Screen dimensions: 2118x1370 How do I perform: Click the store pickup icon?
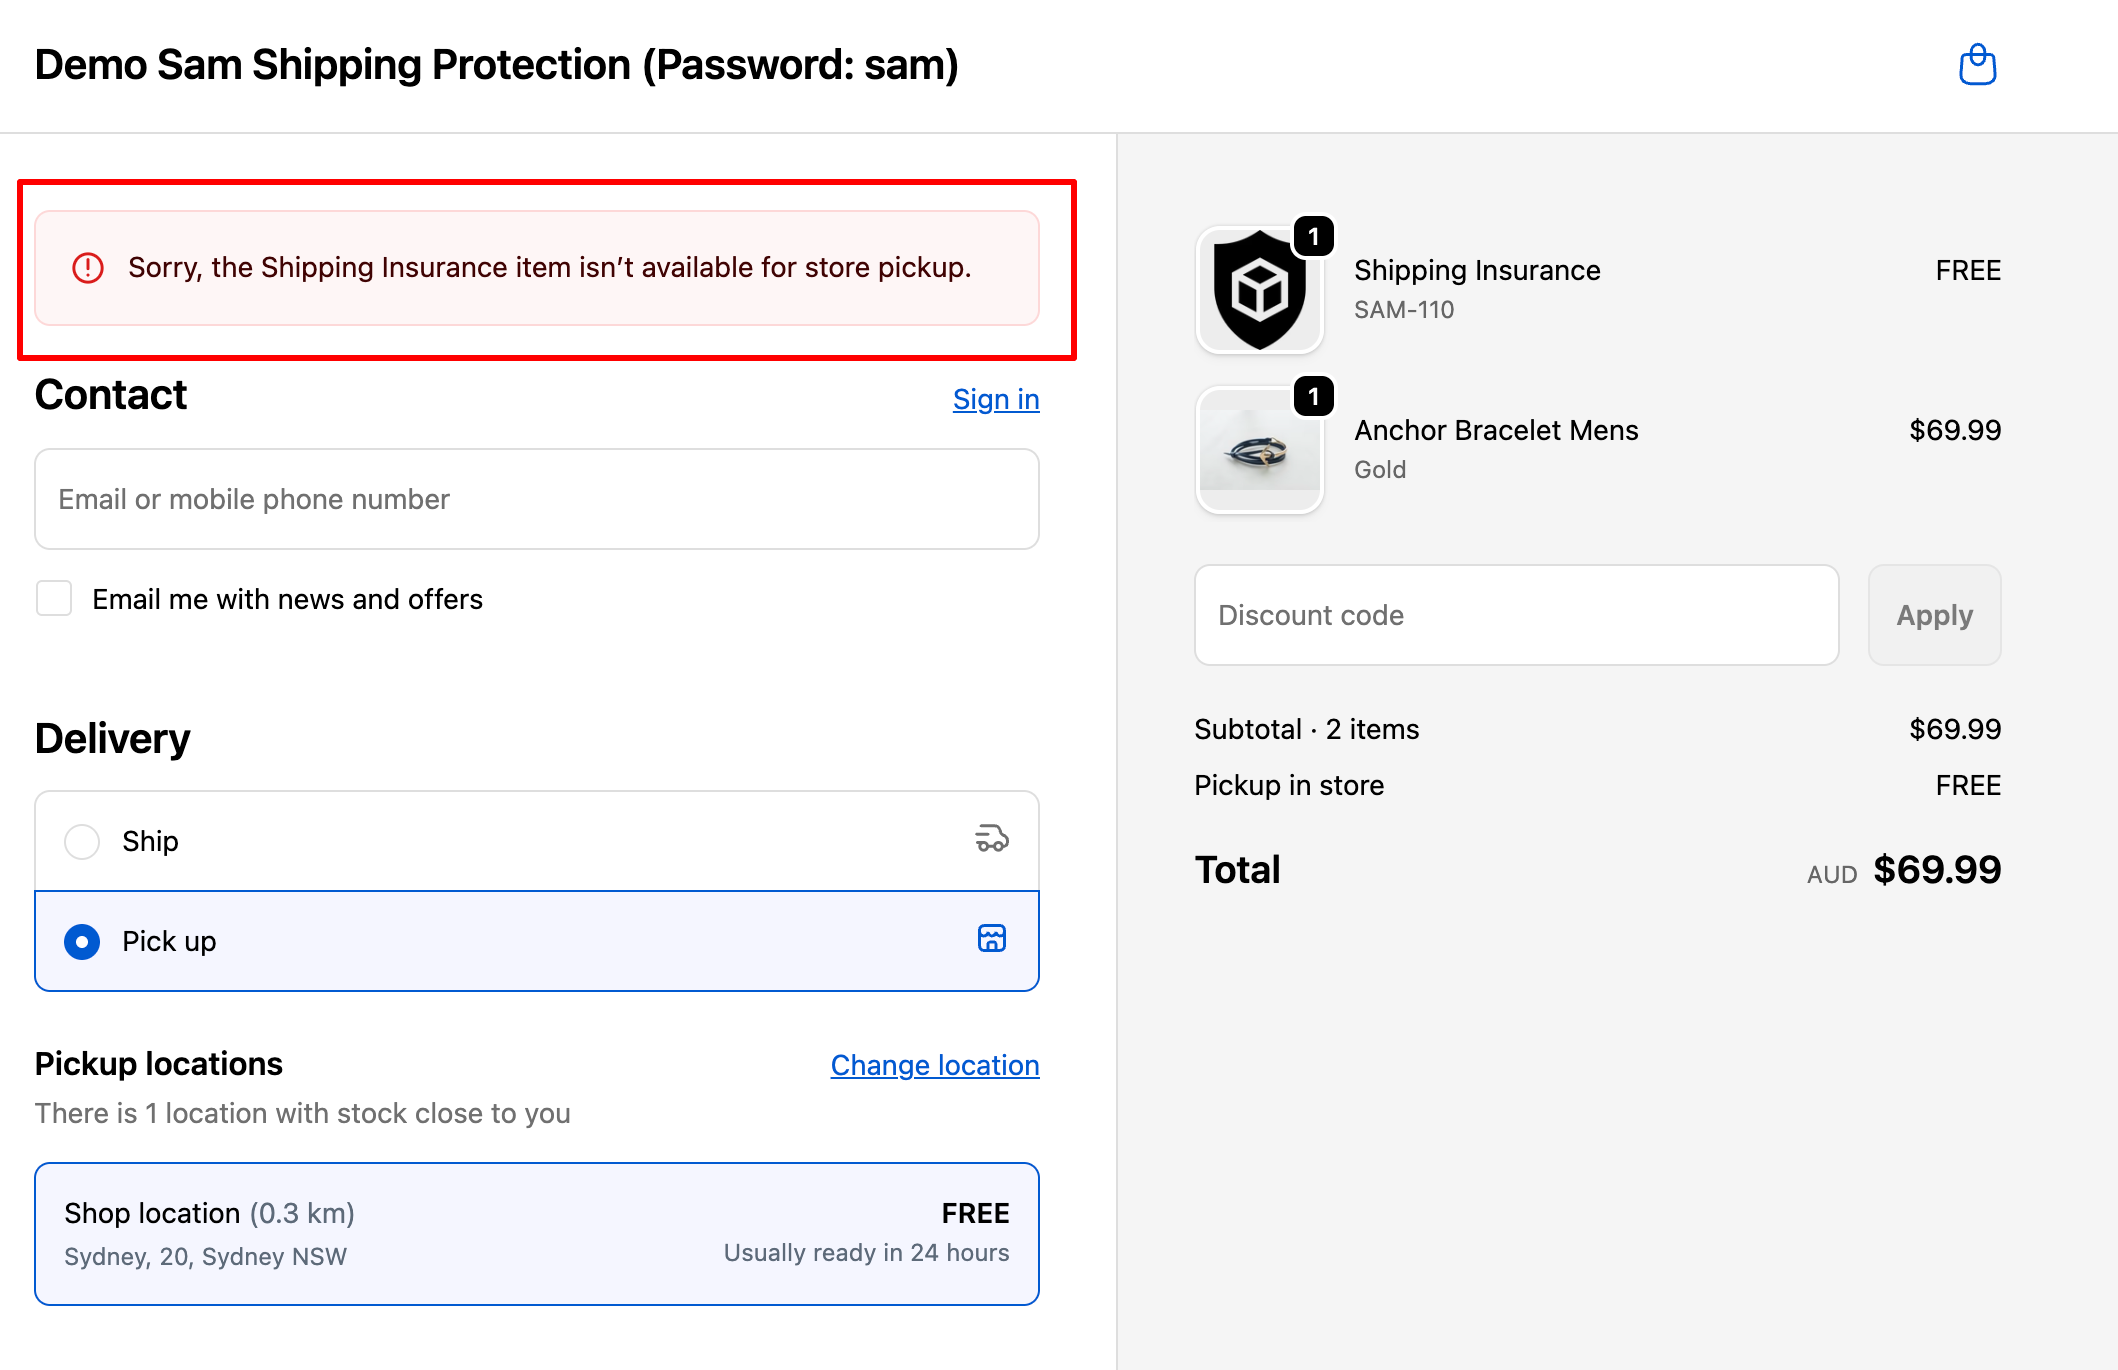click(991, 939)
